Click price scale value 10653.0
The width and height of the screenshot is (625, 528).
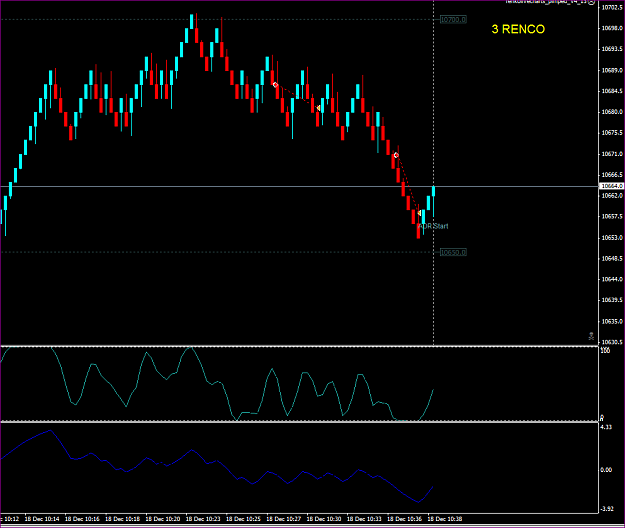[x=612, y=238]
